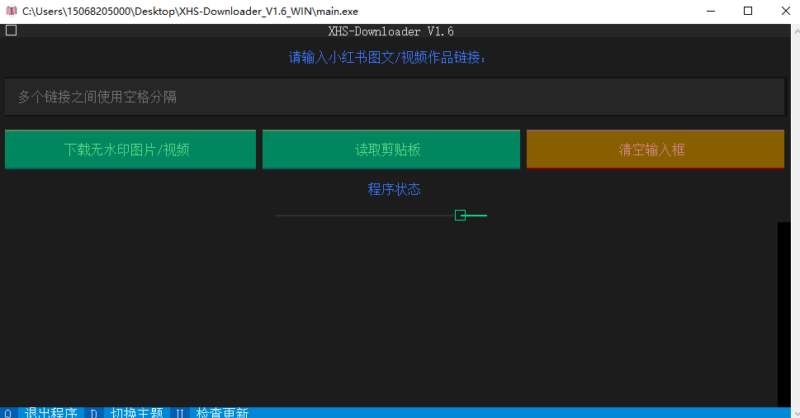800x418 pixels.
Task: Minimize the main.exe window
Action: [711, 11]
